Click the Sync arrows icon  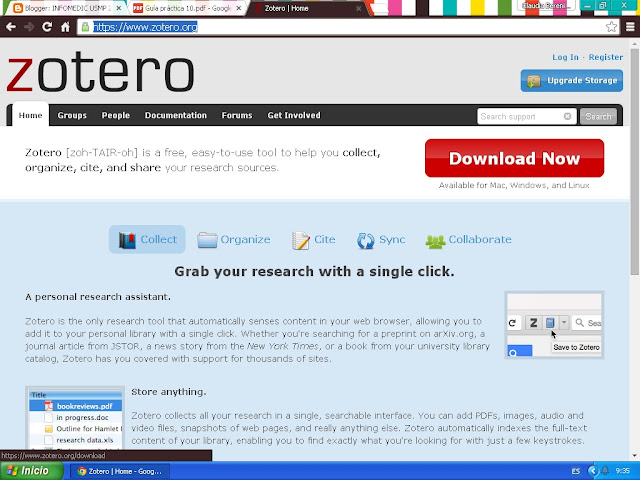coord(365,240)
